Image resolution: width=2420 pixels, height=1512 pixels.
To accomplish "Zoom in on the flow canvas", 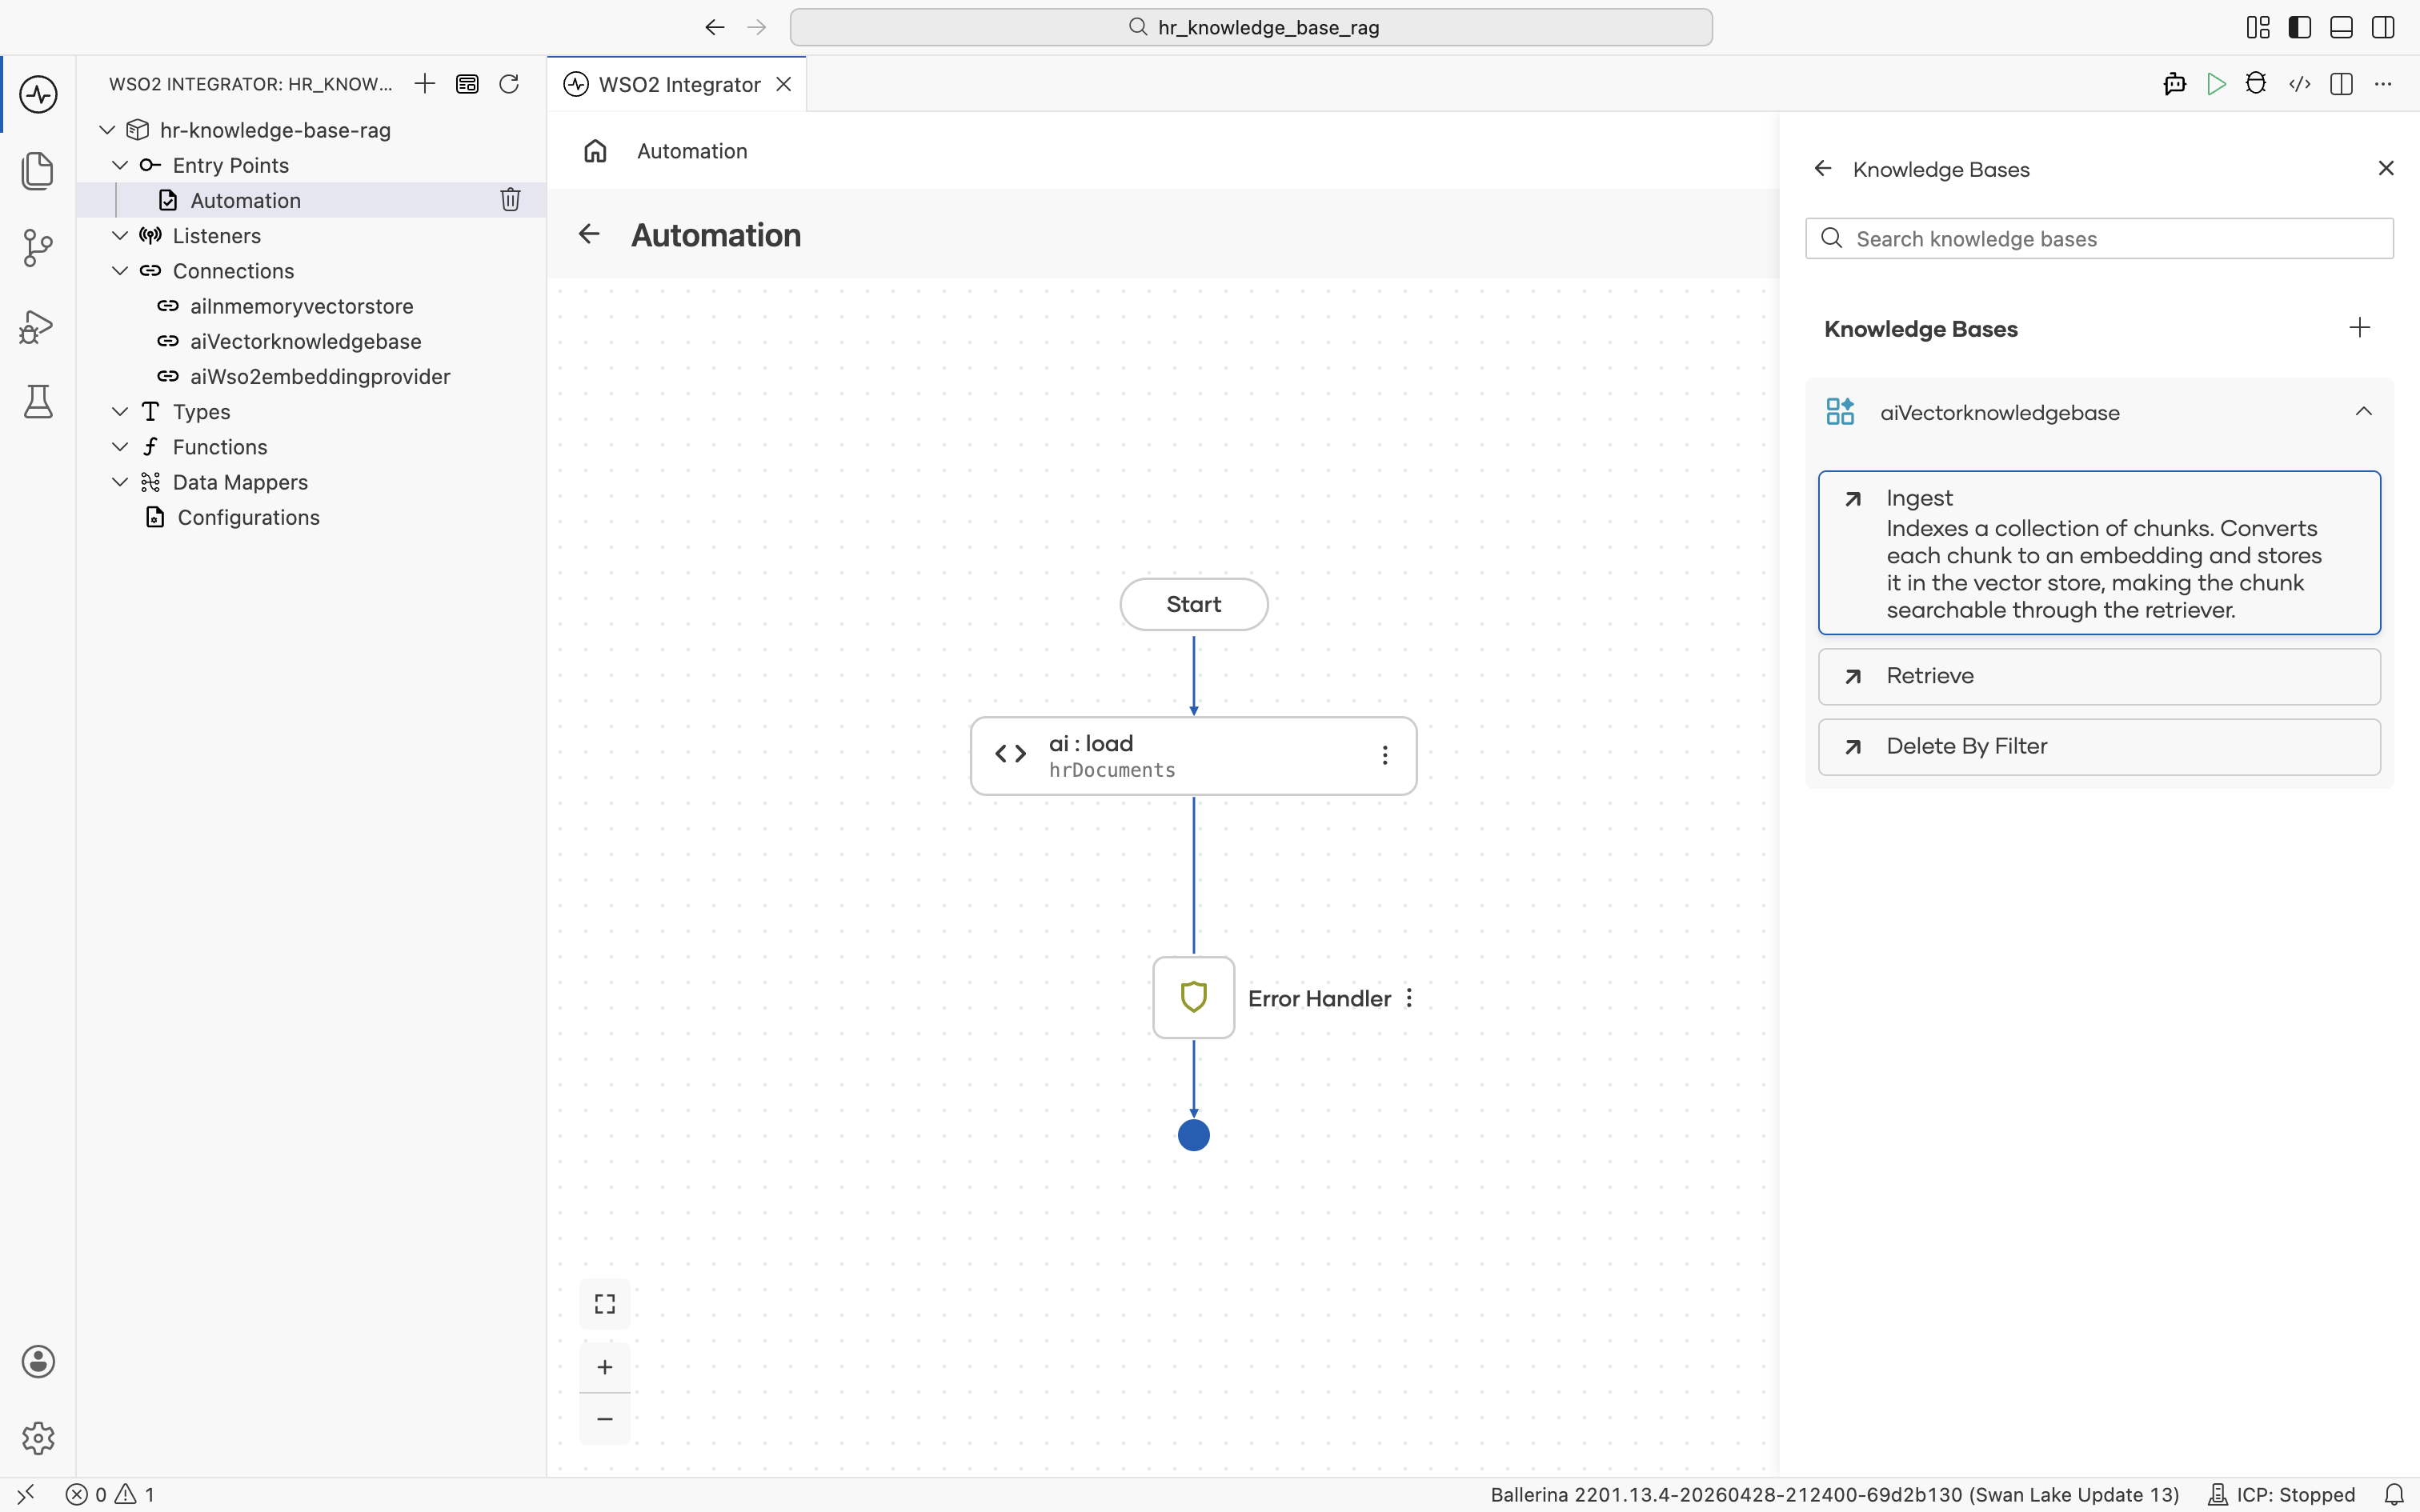I will coord(605,1367).
